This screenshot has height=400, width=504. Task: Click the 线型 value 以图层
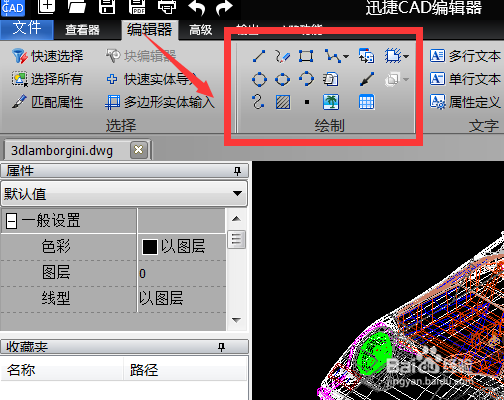[161, 298]
